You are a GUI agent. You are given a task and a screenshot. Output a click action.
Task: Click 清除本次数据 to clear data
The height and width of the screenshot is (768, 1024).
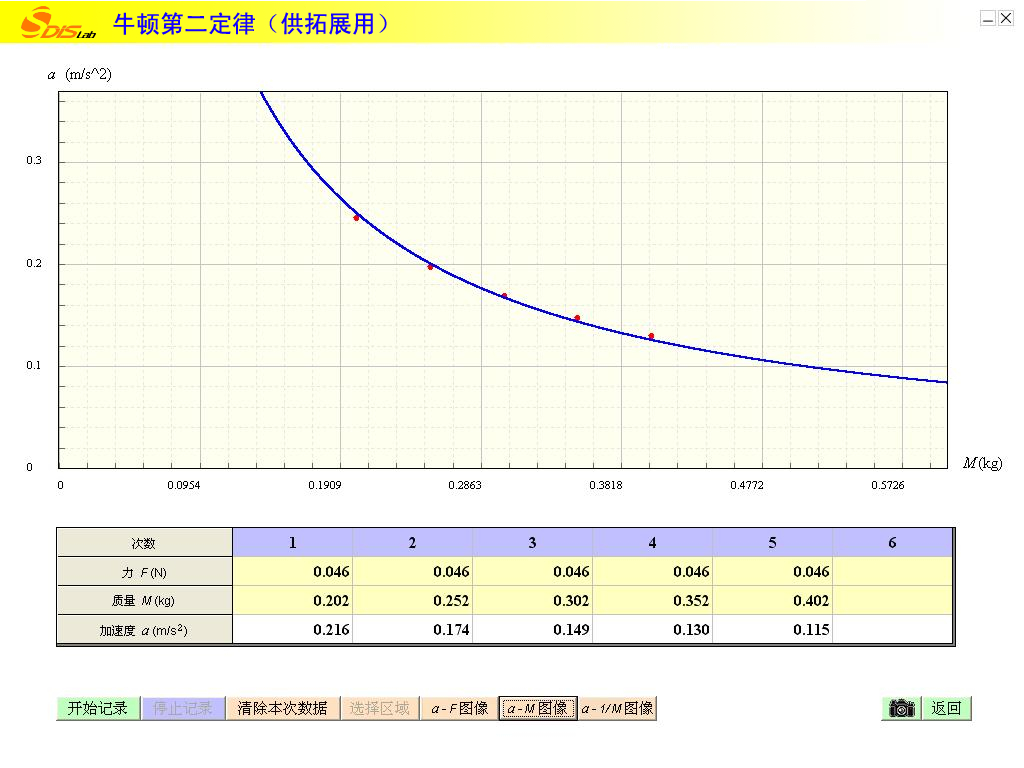tap(282, 708)
